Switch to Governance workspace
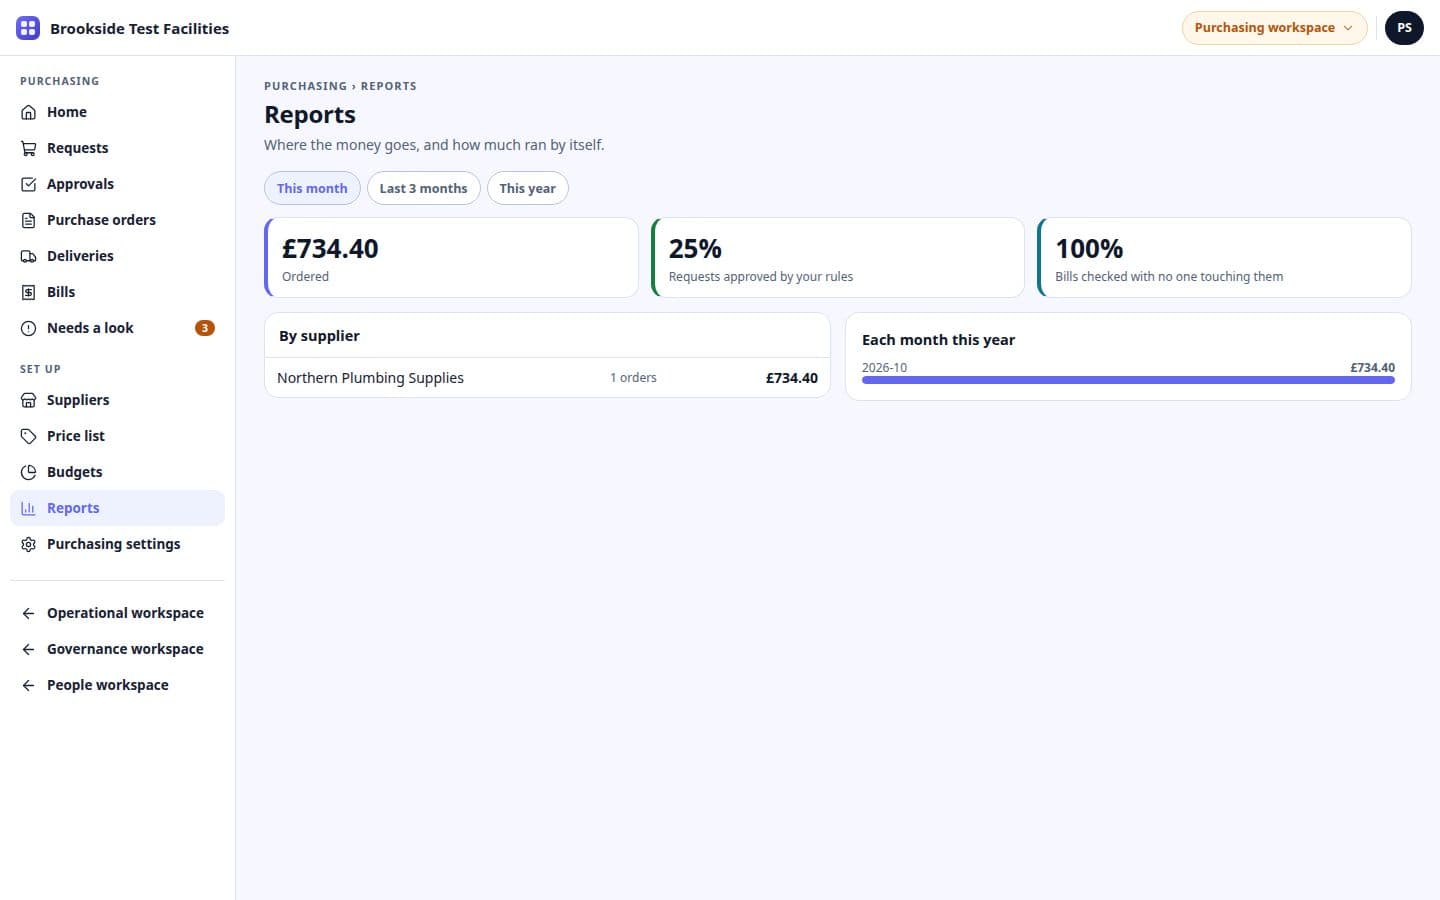 tap(117, 649)
